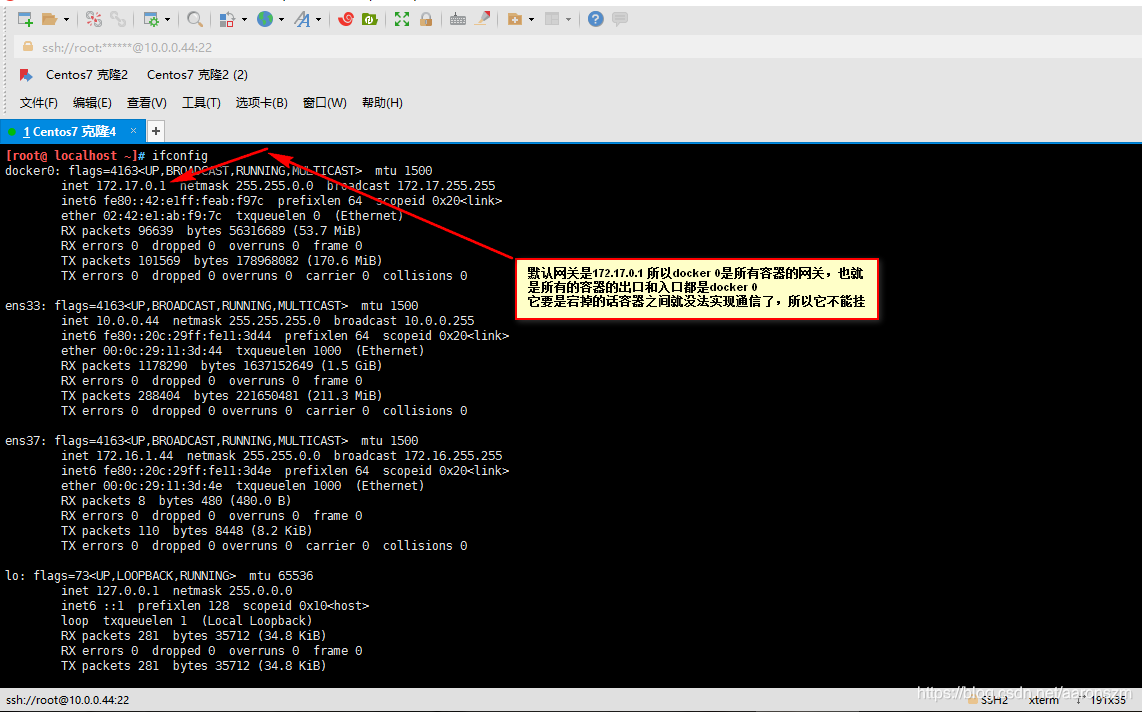Click the chat bubble feedback icon
Image resolution: width=1142 pixels, height=712 pixels.
[620, 20]
